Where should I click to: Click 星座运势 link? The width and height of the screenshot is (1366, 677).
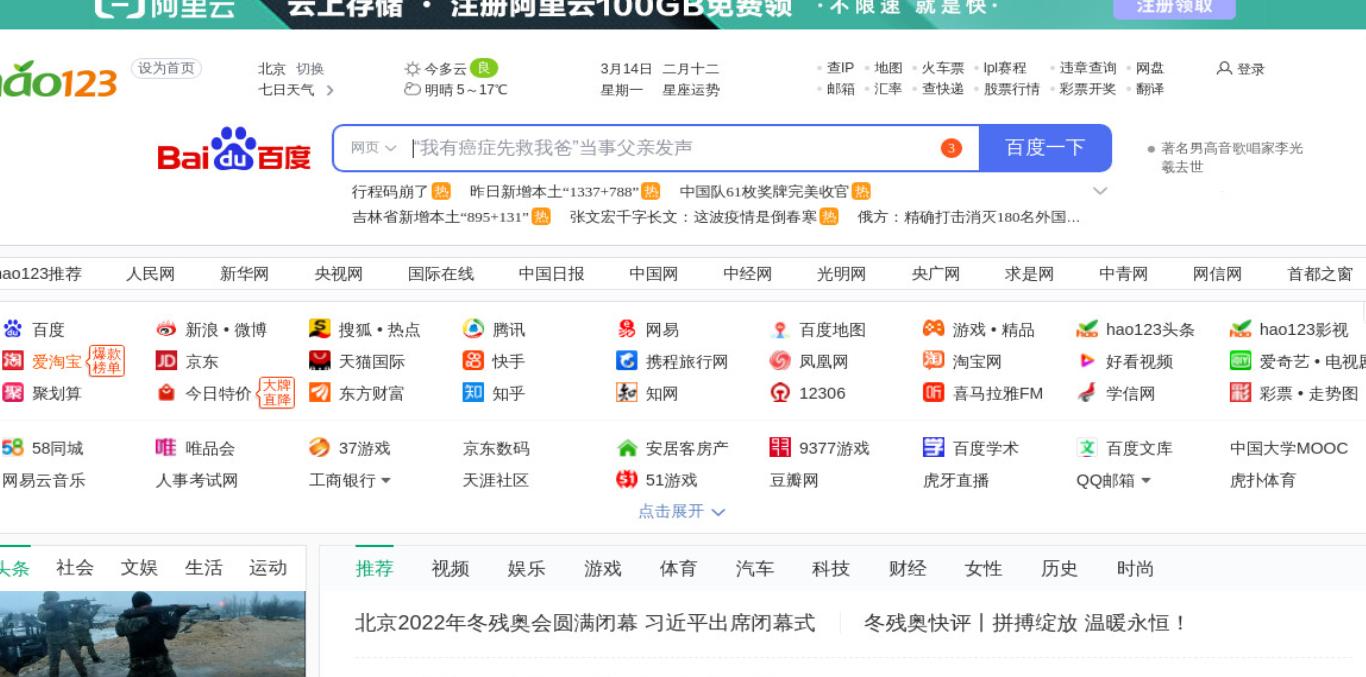click(691, 89)
